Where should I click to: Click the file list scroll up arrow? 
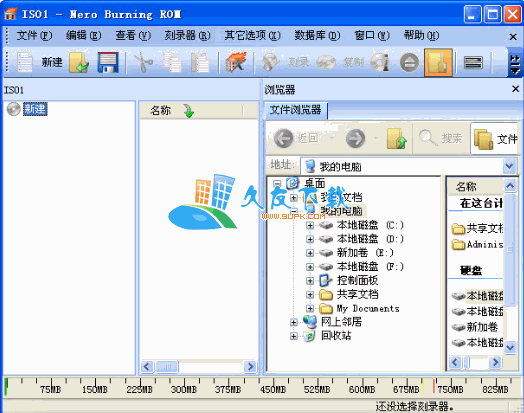click(510, 185)
